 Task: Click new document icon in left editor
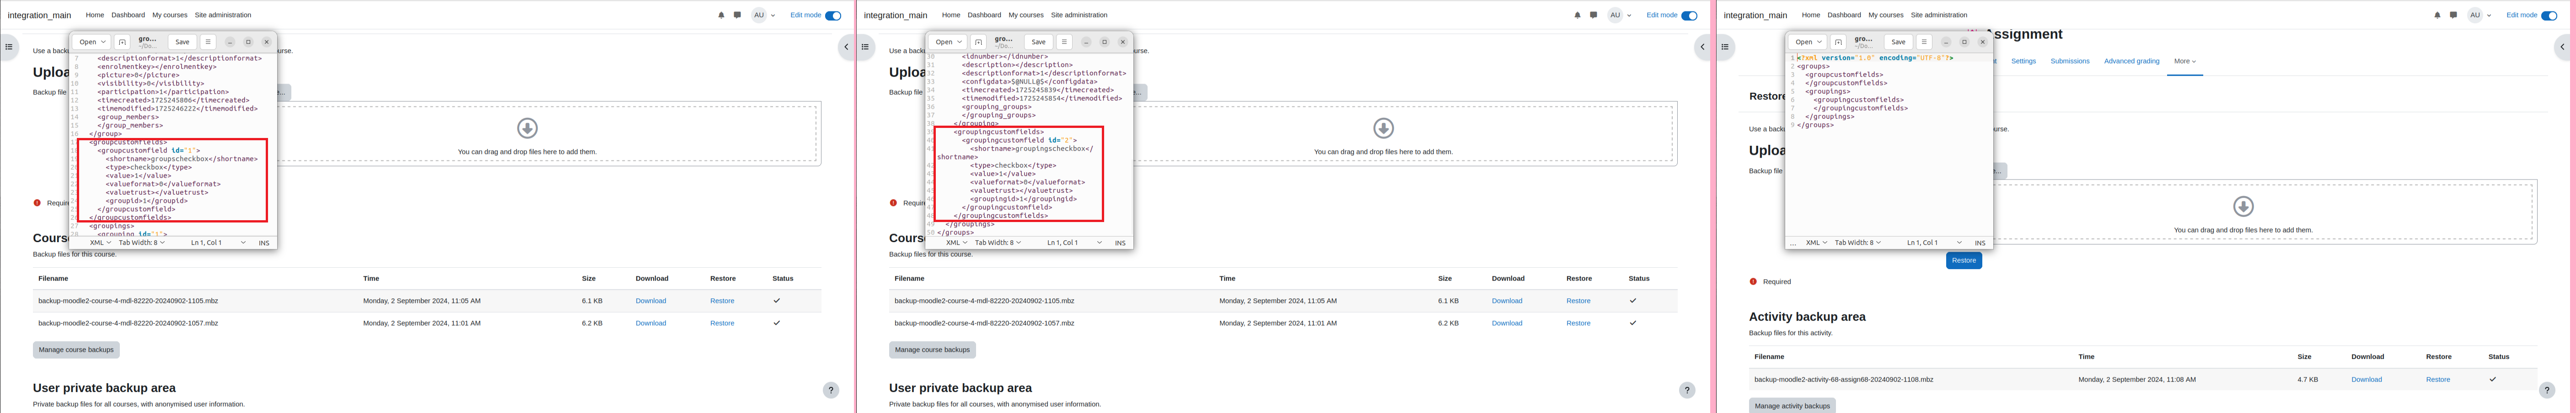click(x=122, y=42)
